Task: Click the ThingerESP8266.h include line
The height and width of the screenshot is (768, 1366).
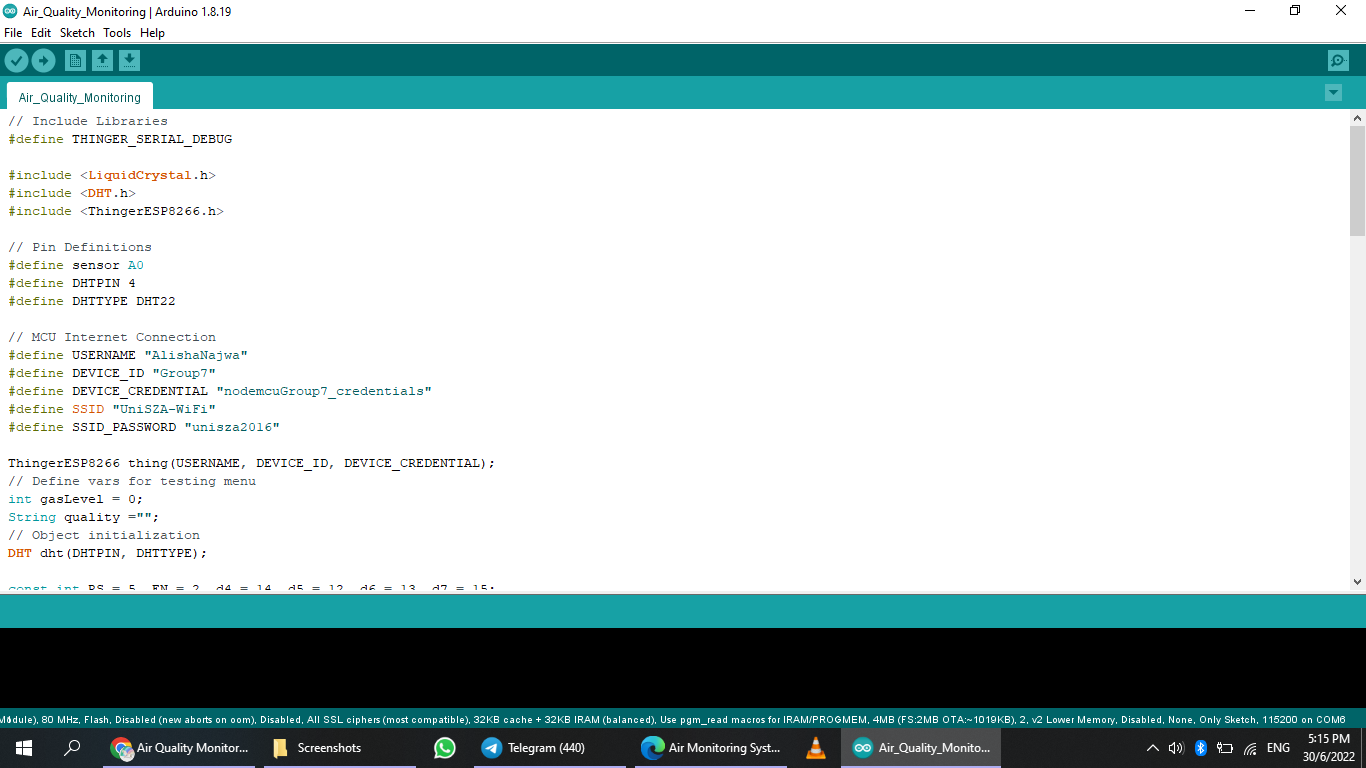Action: click(x=116, y=211)
